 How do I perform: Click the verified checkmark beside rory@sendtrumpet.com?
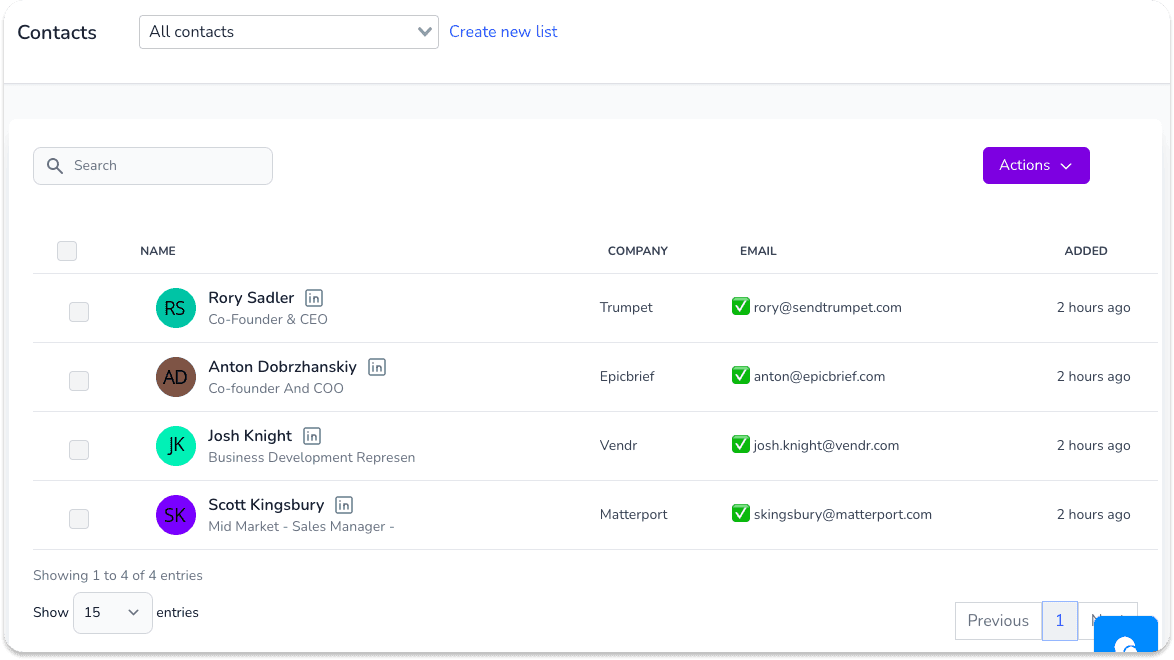pos(740,306)
